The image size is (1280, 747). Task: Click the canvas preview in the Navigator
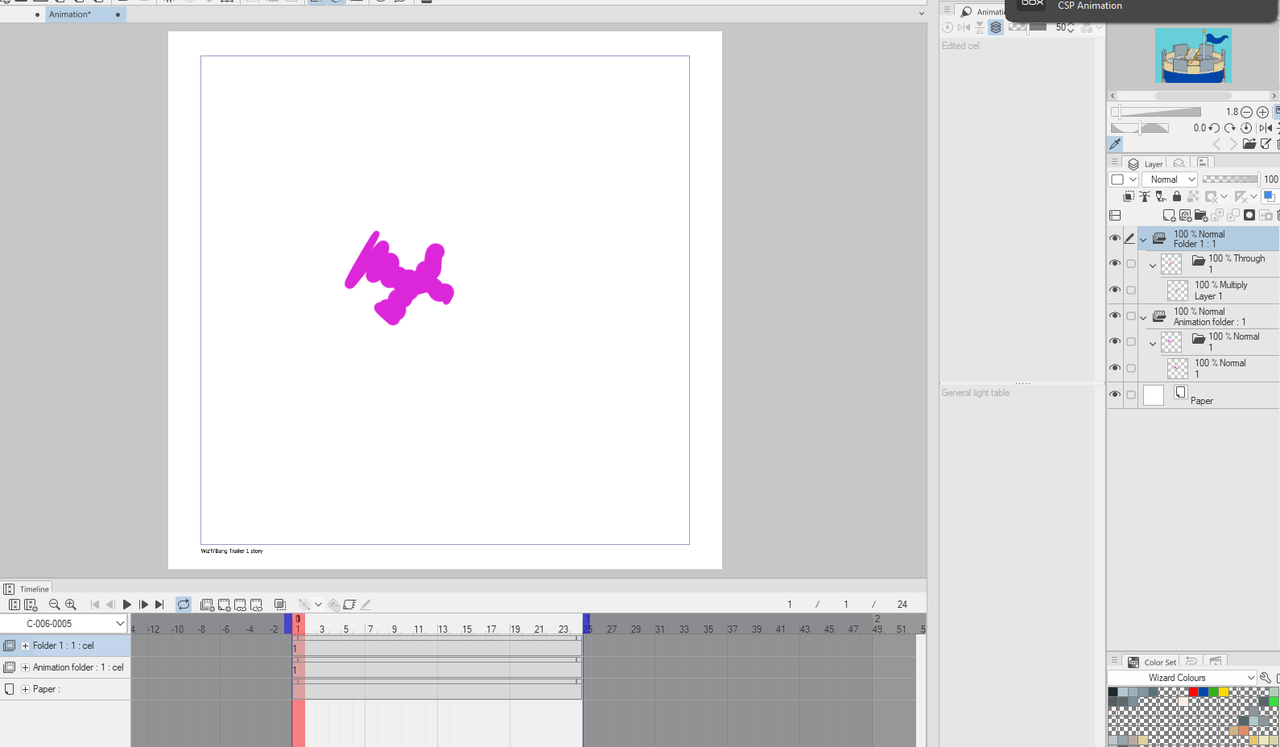coord(1195,55)
